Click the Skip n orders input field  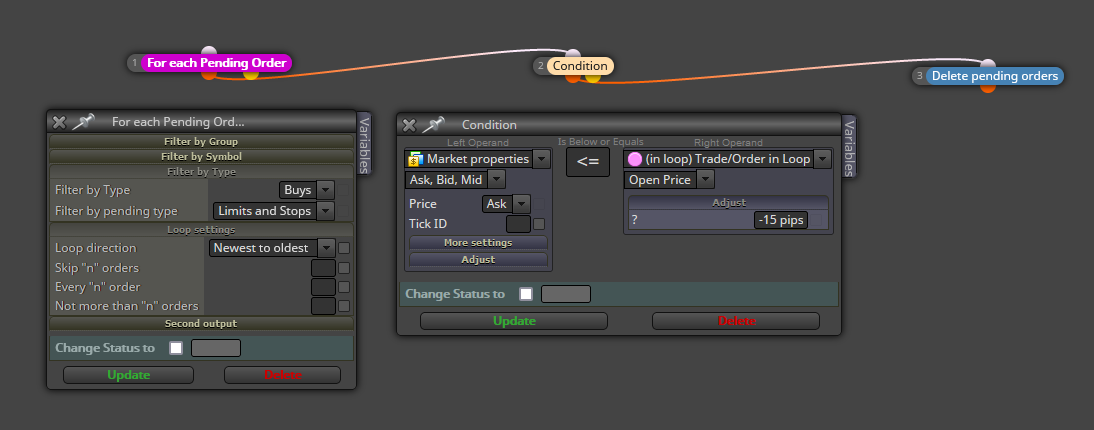324,268
